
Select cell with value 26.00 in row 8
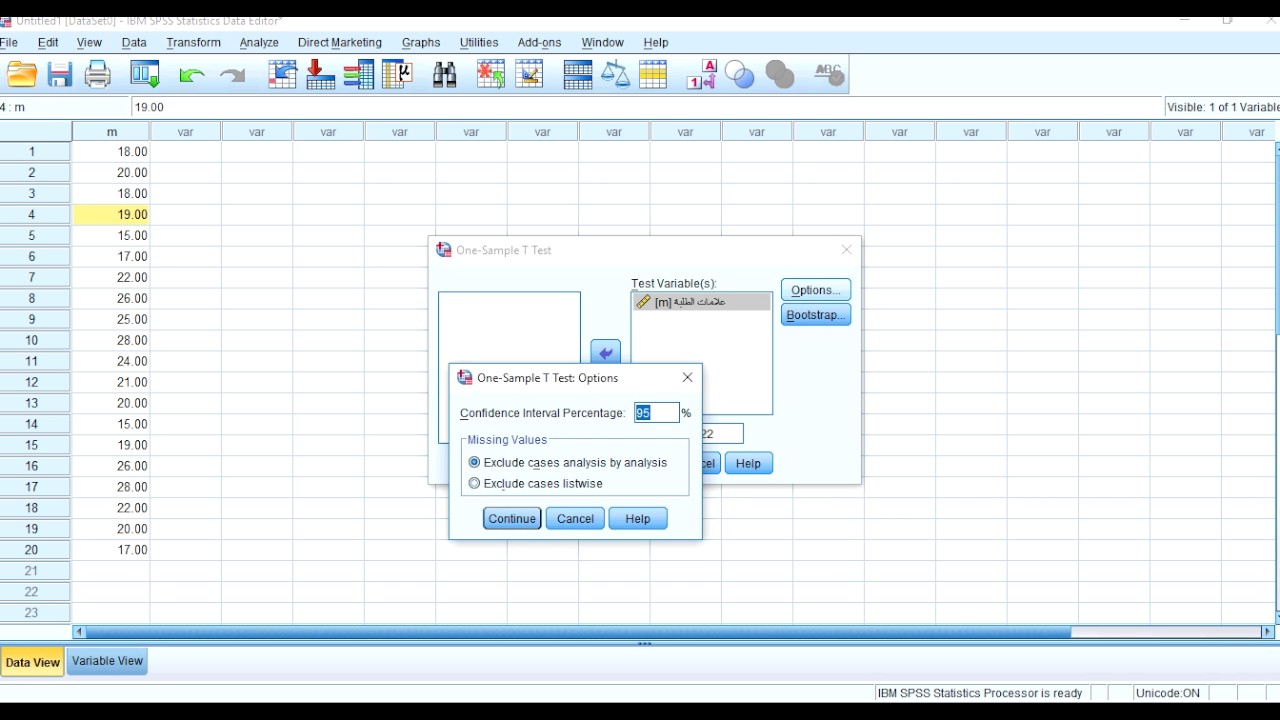coord(111,298)
